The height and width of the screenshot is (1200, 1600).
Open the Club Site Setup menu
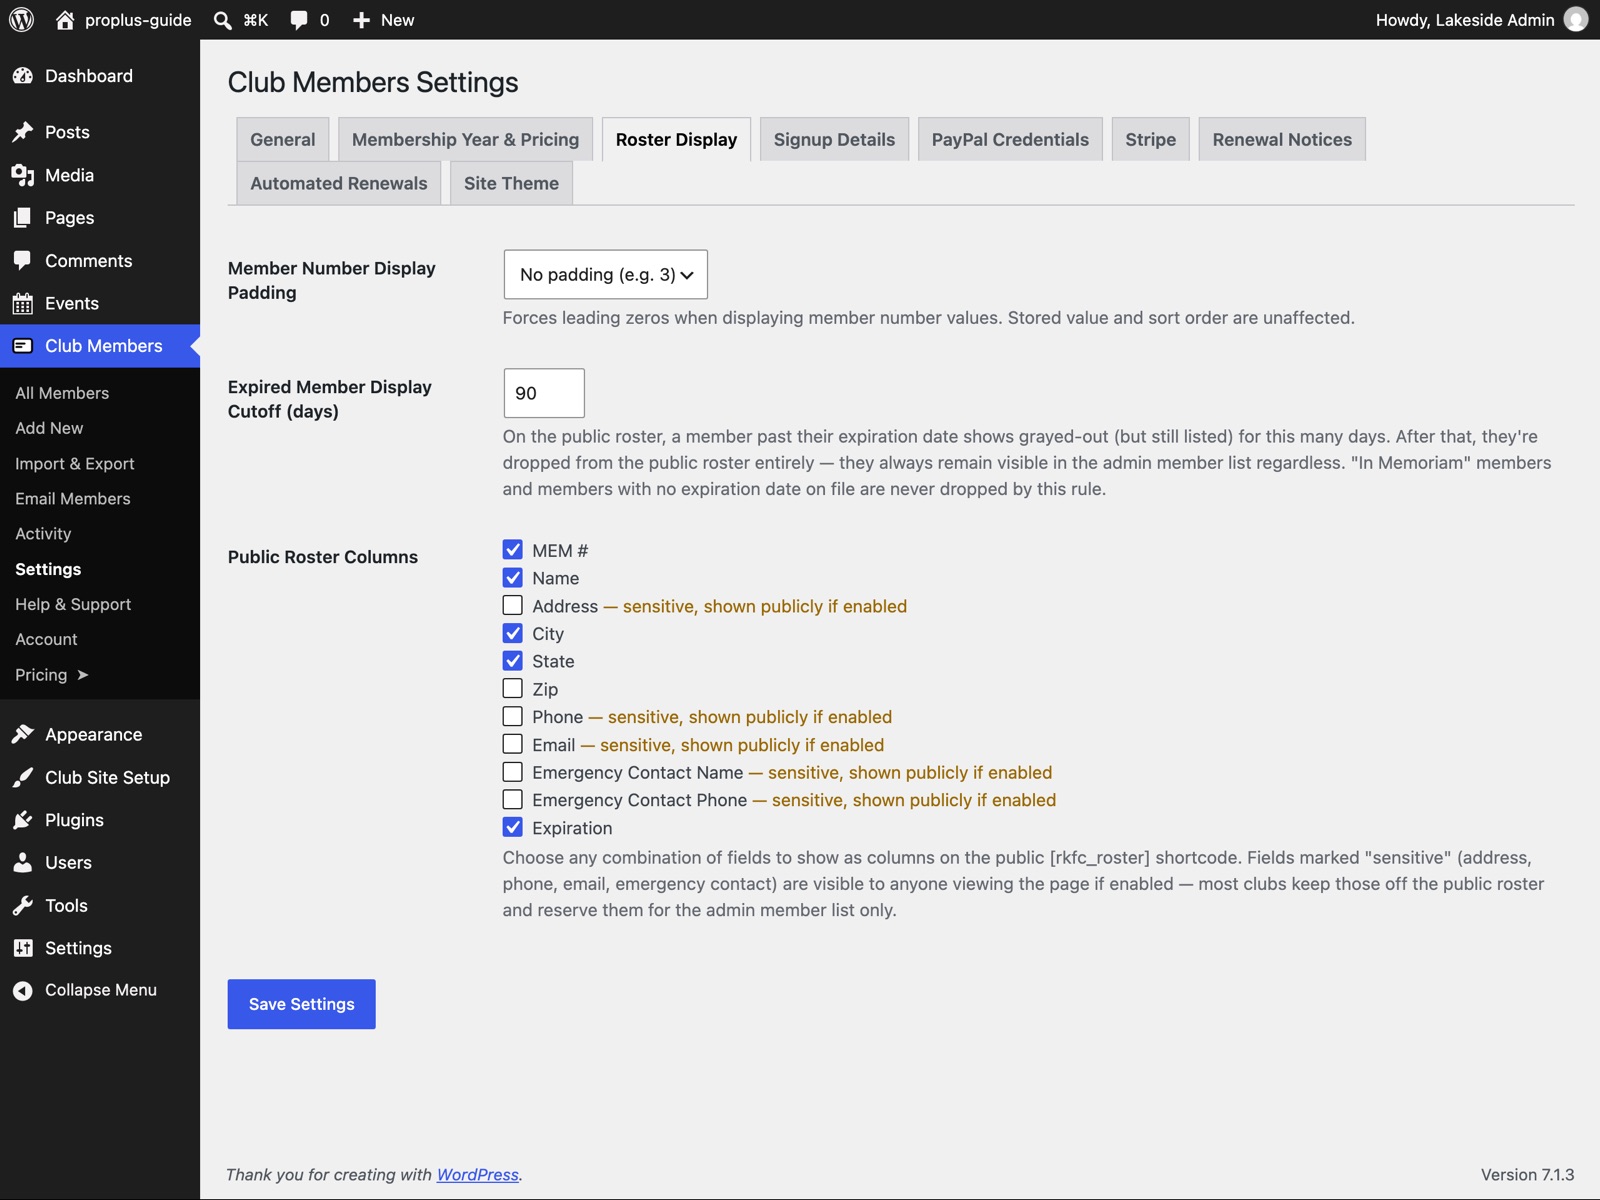[100, 777]
